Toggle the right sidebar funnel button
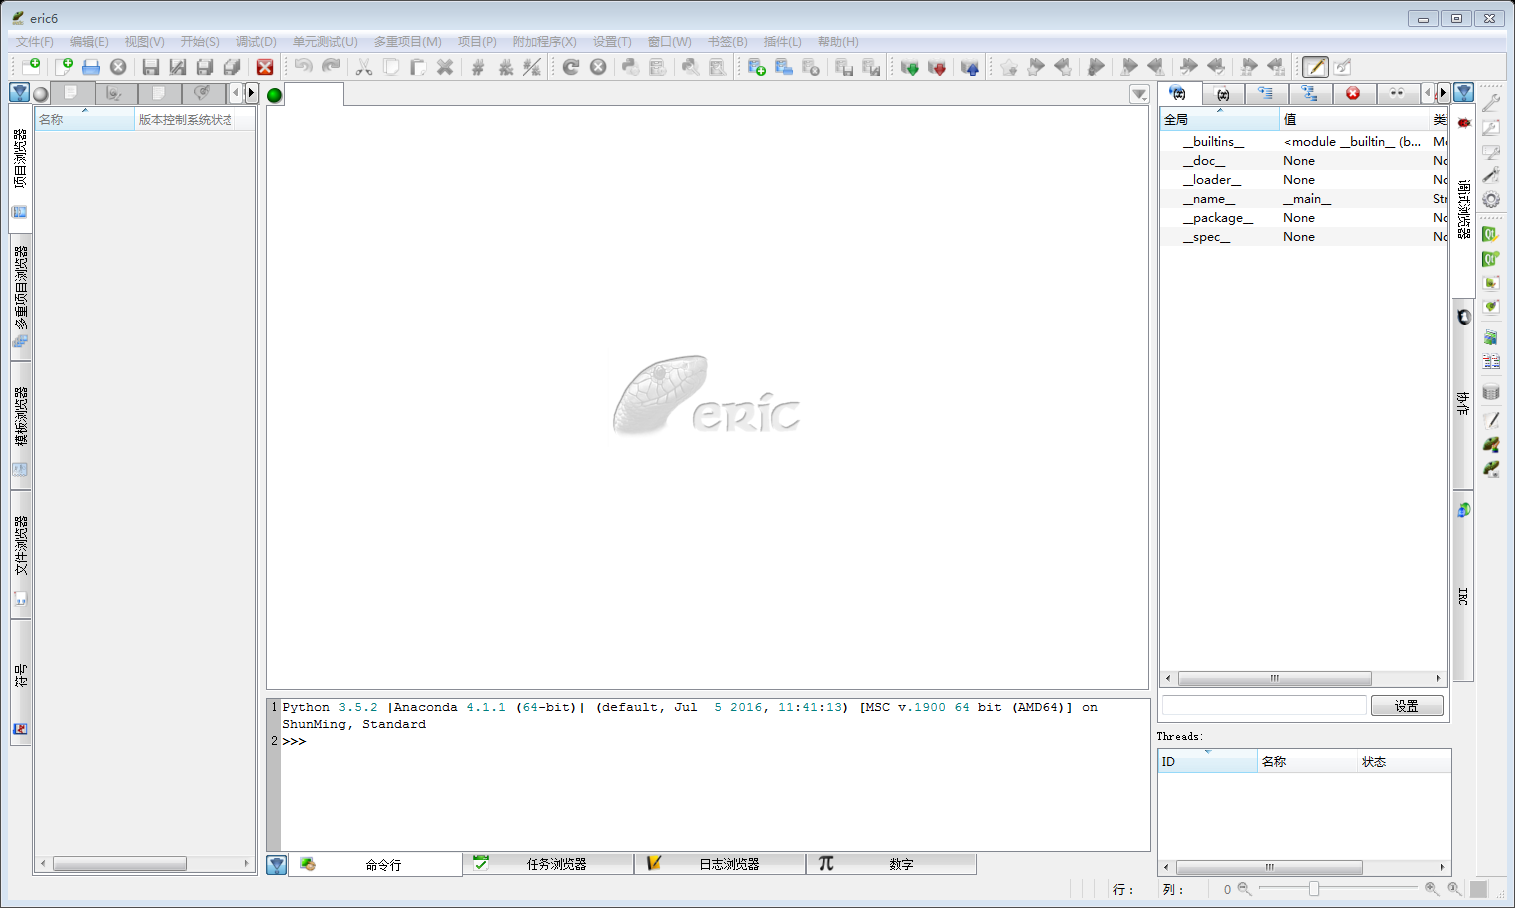The height and width of the screenshot is (908, 1515). click(x=1464, y=93)
